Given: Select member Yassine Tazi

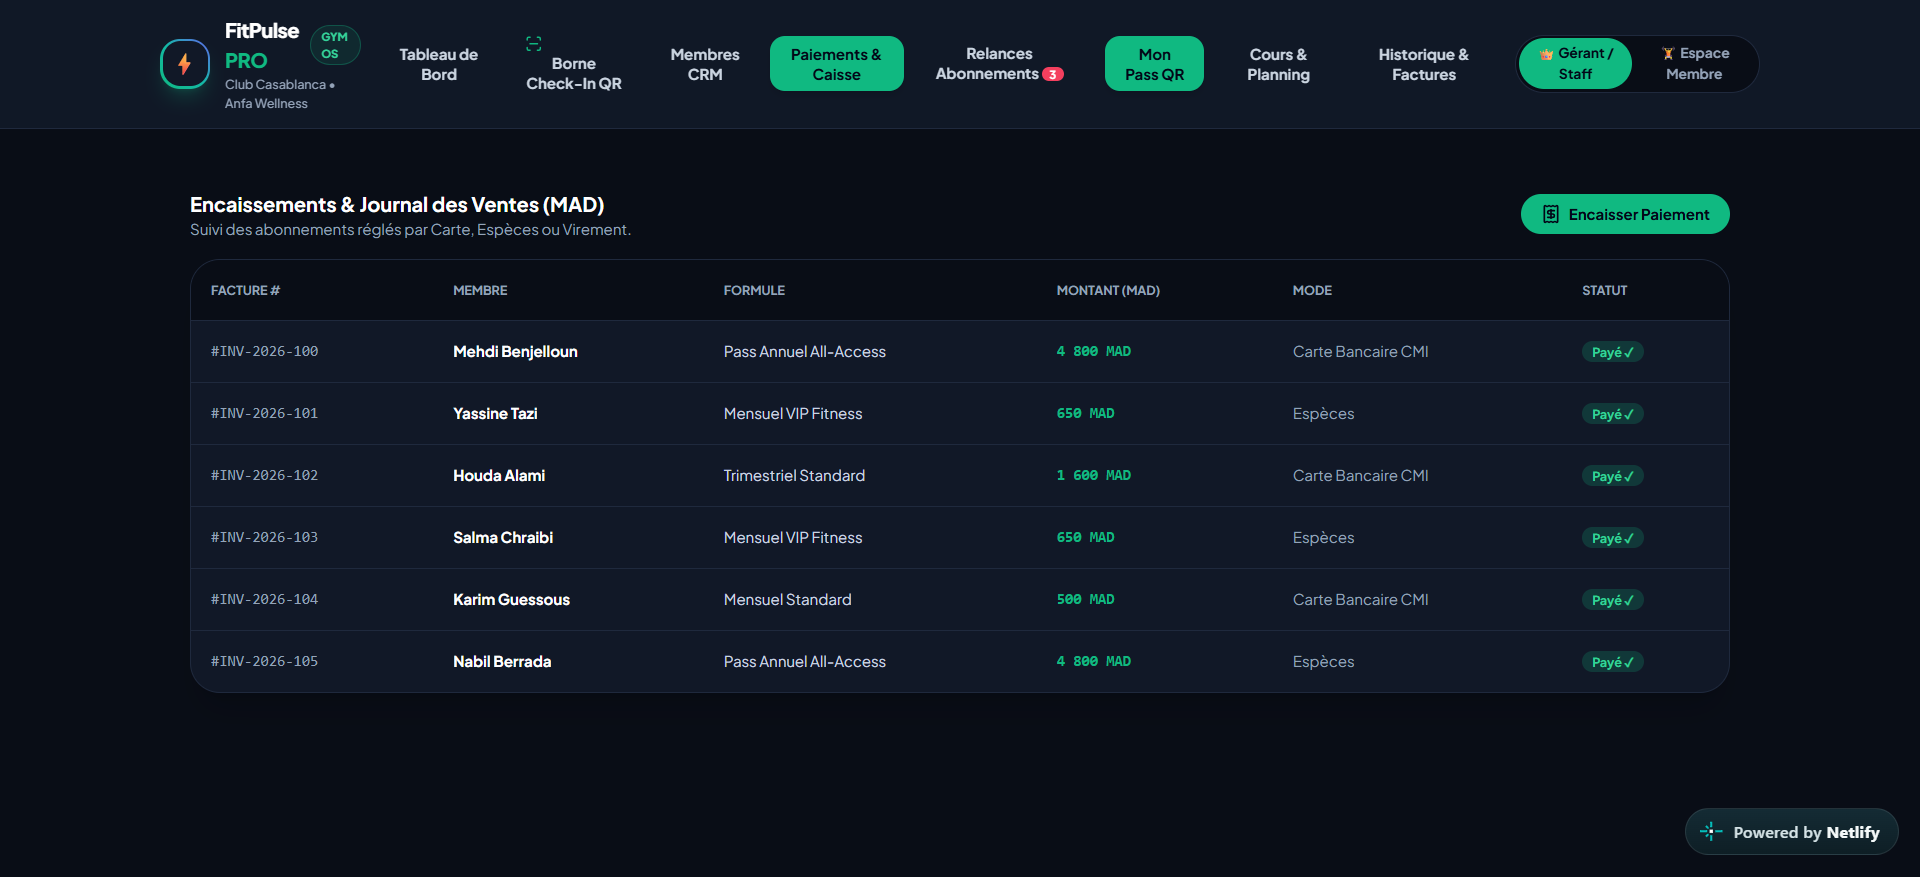Looking at the screenshot, I should [495, 414].
